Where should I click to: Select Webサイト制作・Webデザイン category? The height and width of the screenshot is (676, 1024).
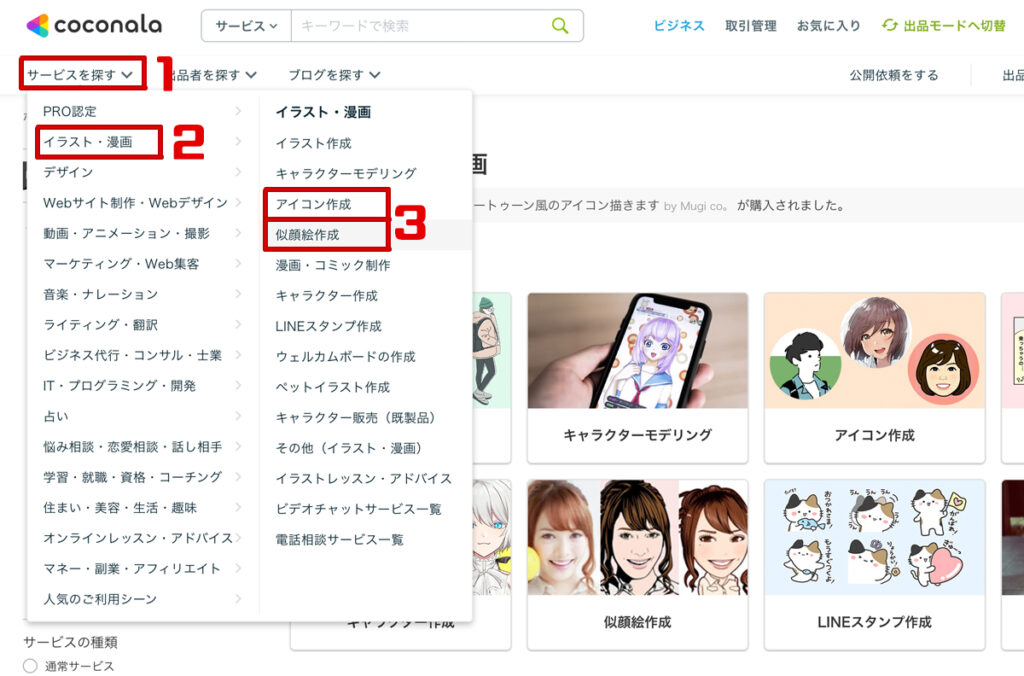tap(135, 203)
